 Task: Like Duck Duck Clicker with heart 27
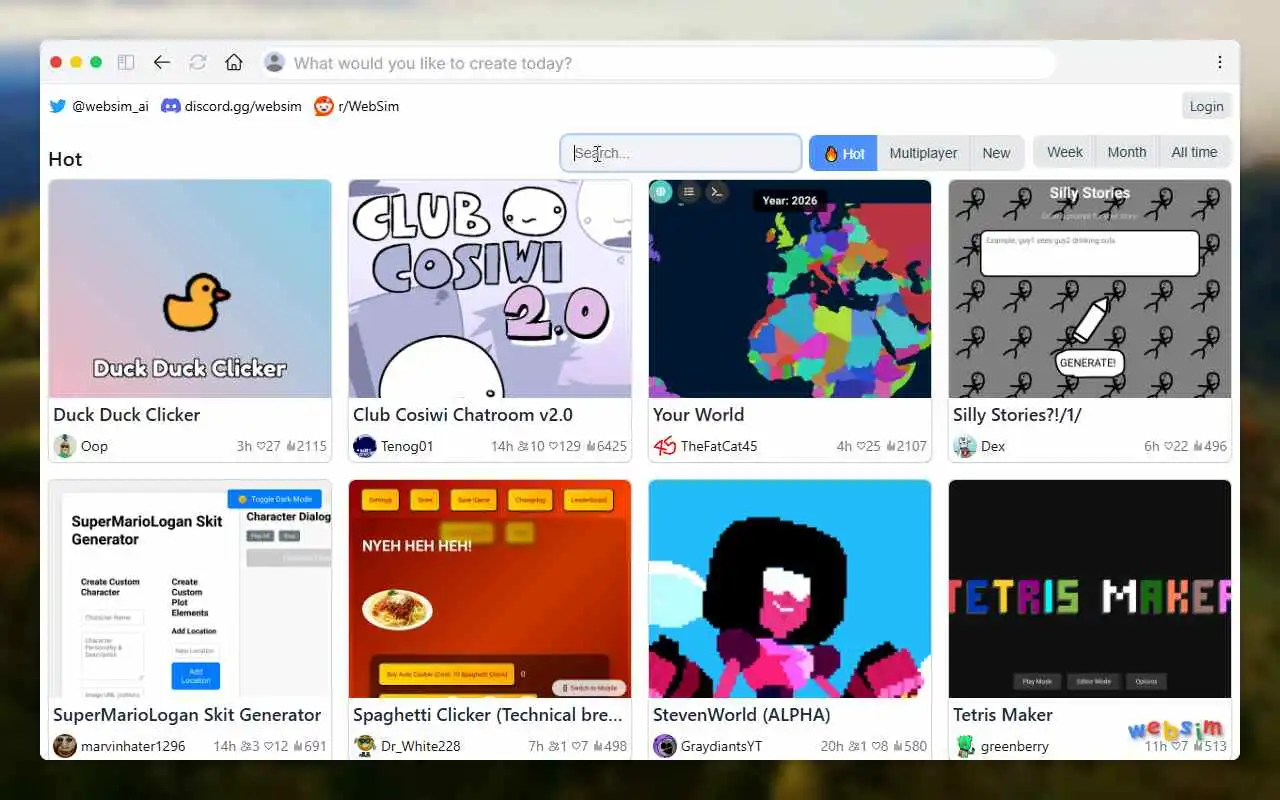[x=269, y=446]
